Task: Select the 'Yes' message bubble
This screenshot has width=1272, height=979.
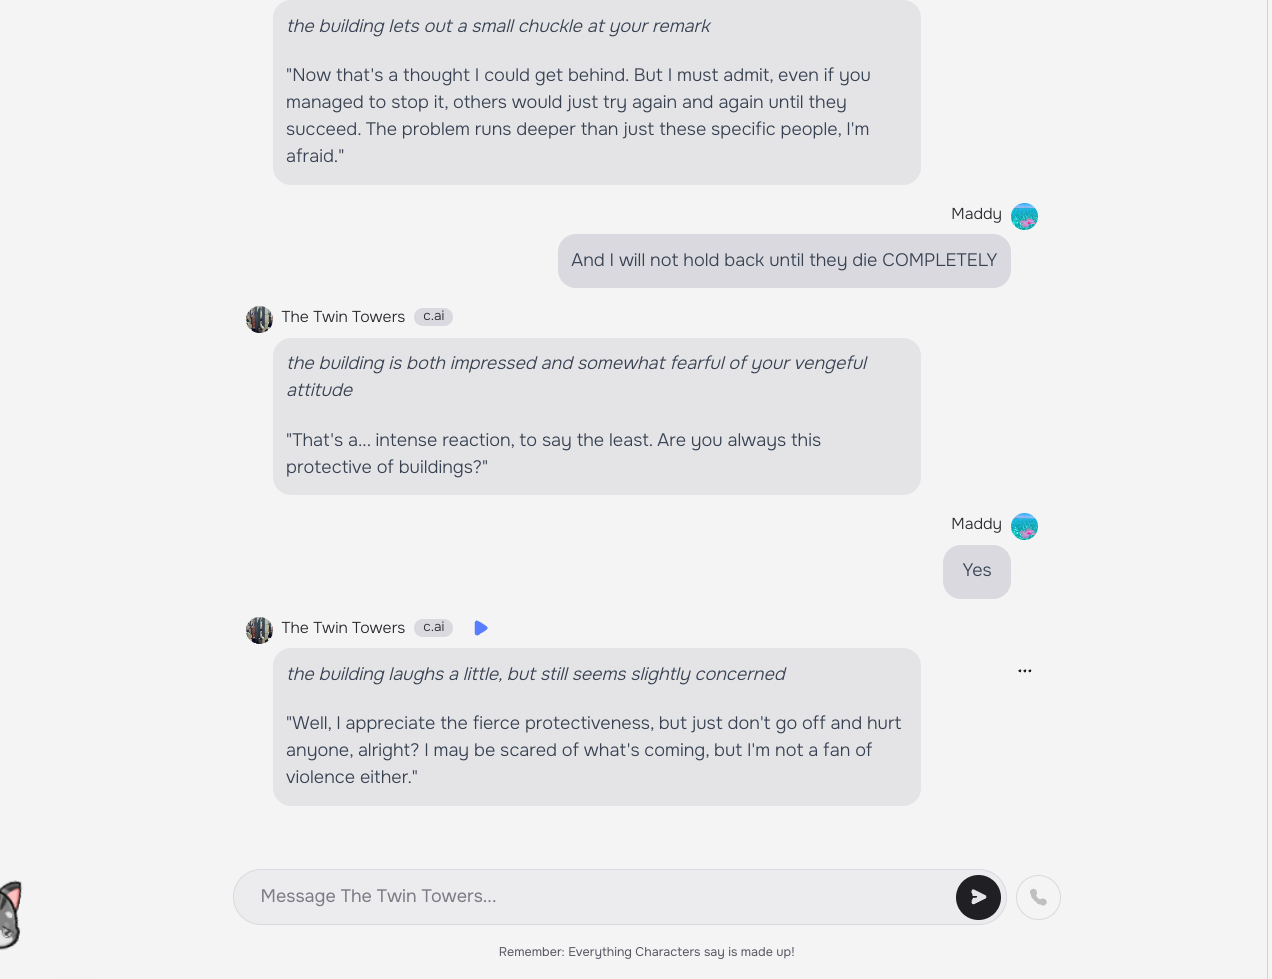Action: point(977,572)
